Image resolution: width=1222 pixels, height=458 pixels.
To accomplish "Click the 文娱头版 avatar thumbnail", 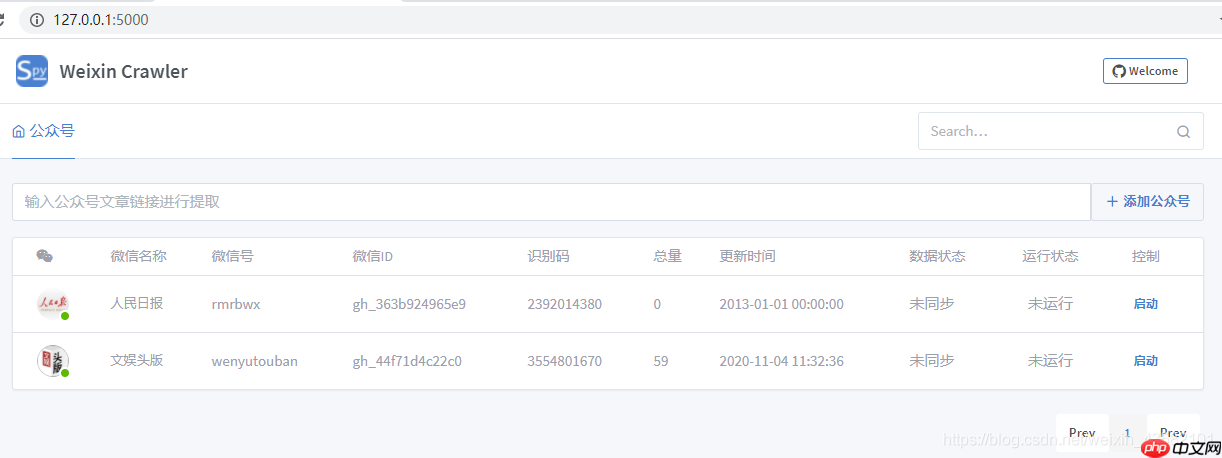I will 53,361.
